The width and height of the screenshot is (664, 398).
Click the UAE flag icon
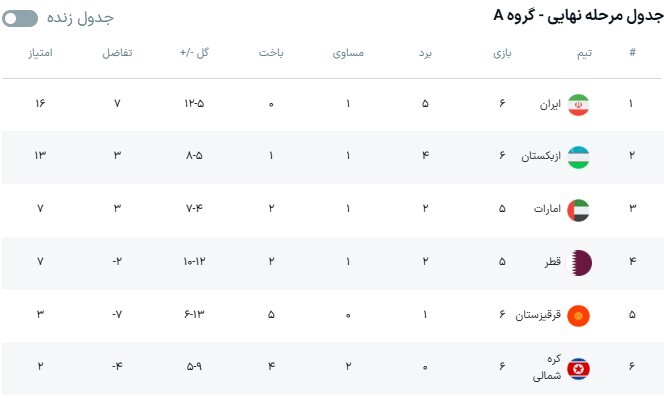point(578,210)
